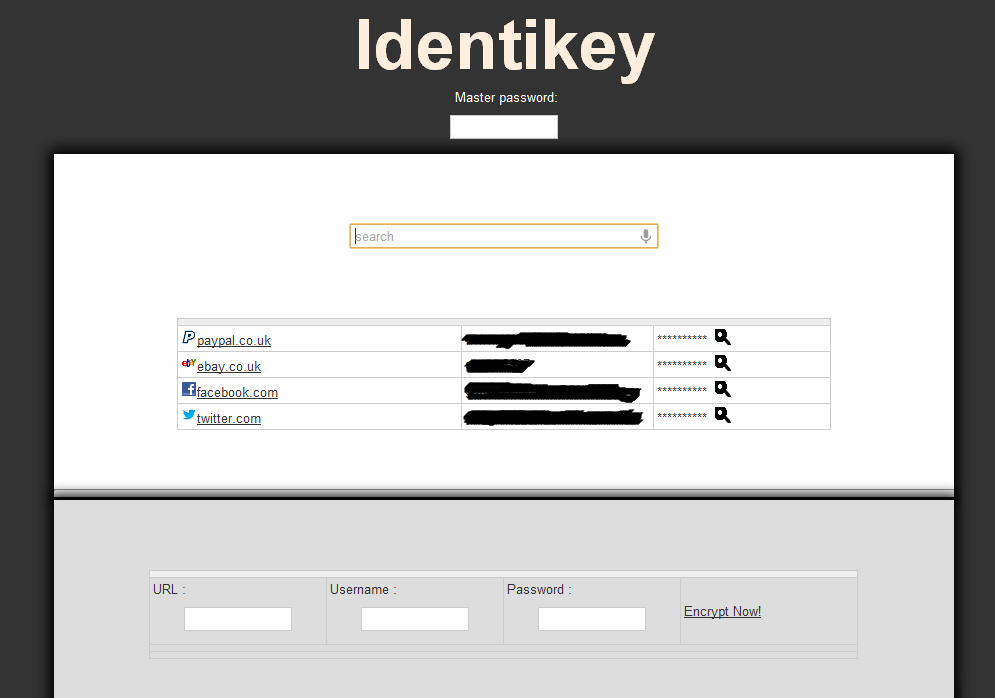Focus the Master password field
Viewport: 995px width, 698px height.
[503, 127]
